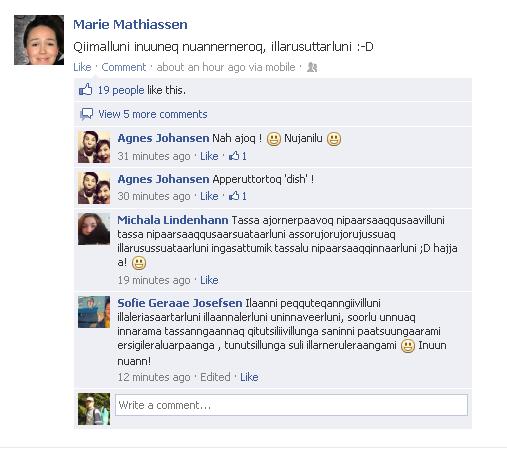View edit history via Edited link
Screen dimensions: 507x455
coord(215,377)
